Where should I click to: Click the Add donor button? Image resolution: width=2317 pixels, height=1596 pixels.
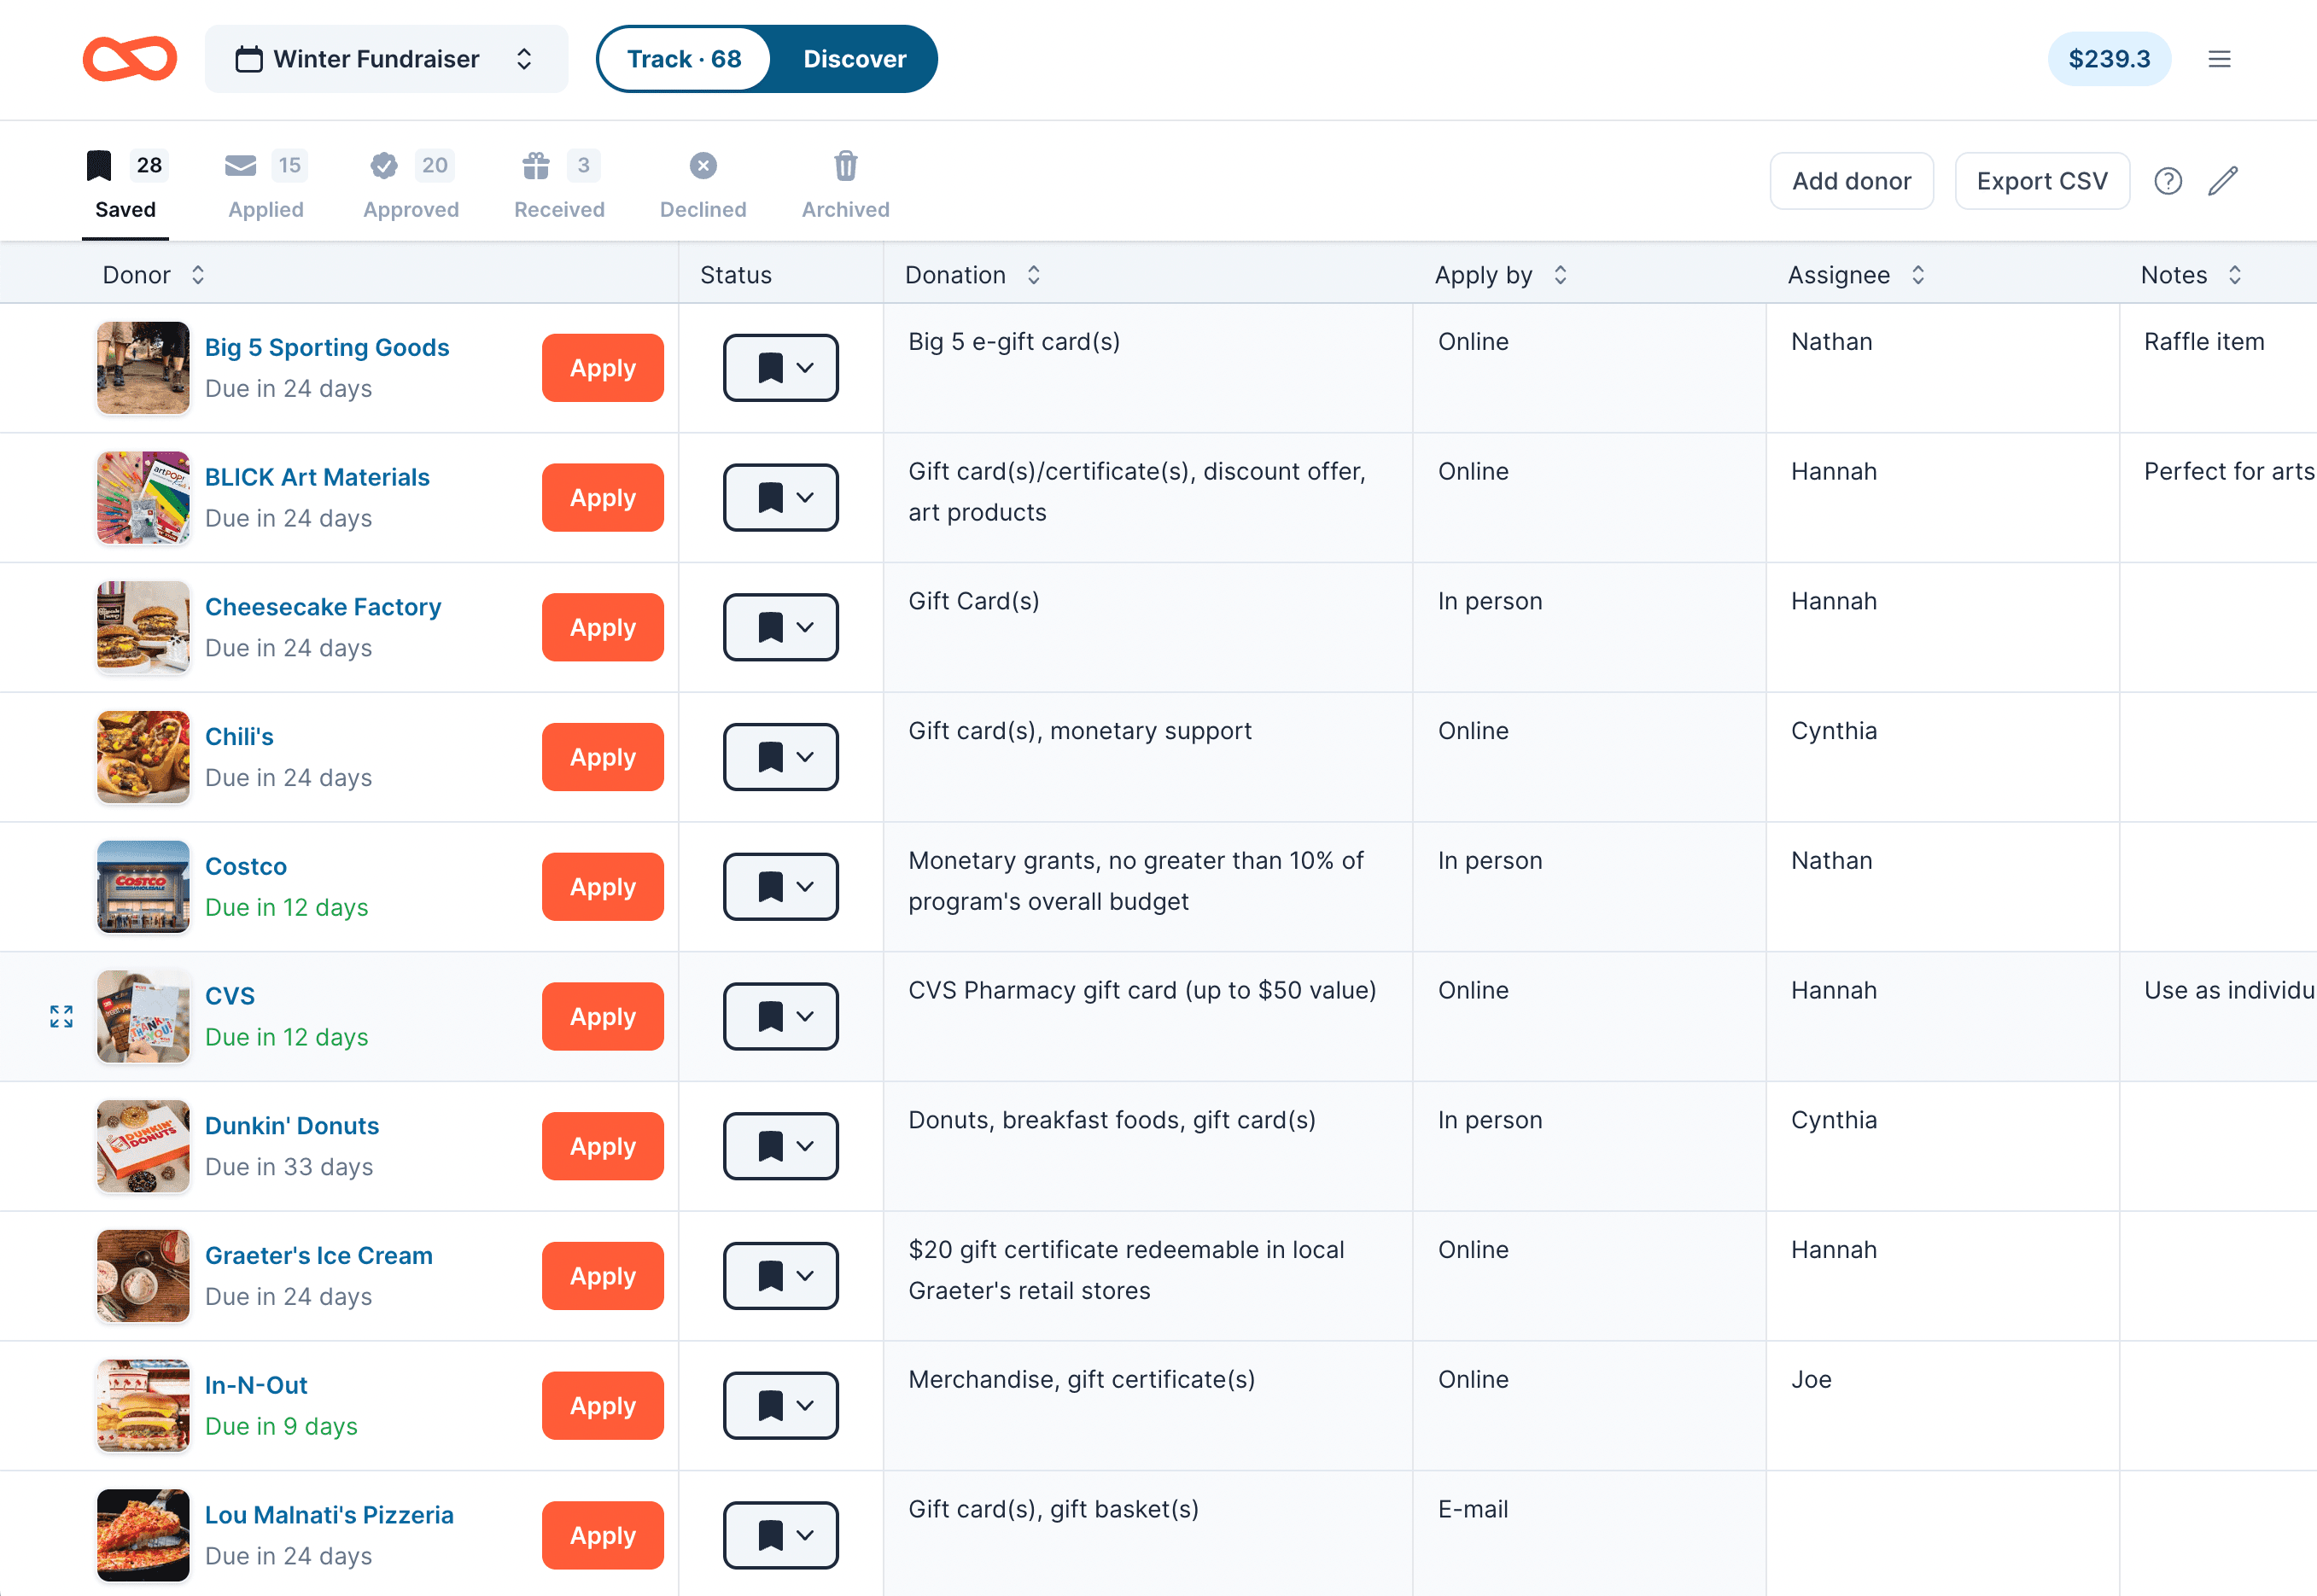click(1851, 181)
